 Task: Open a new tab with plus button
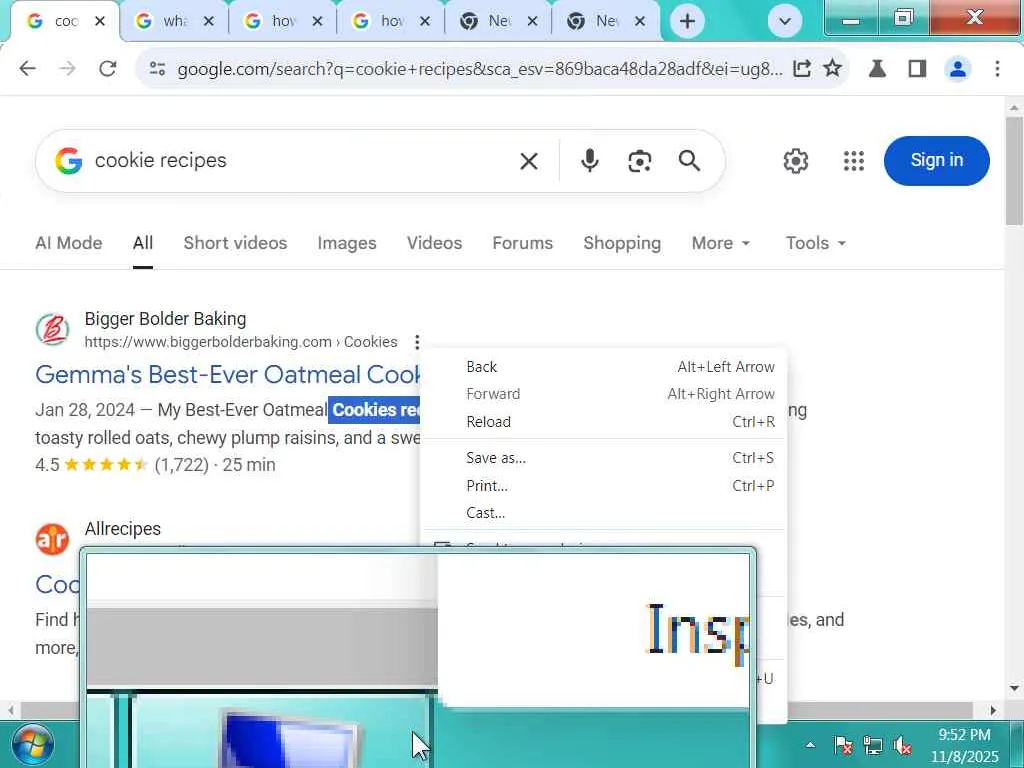point(687,22)
